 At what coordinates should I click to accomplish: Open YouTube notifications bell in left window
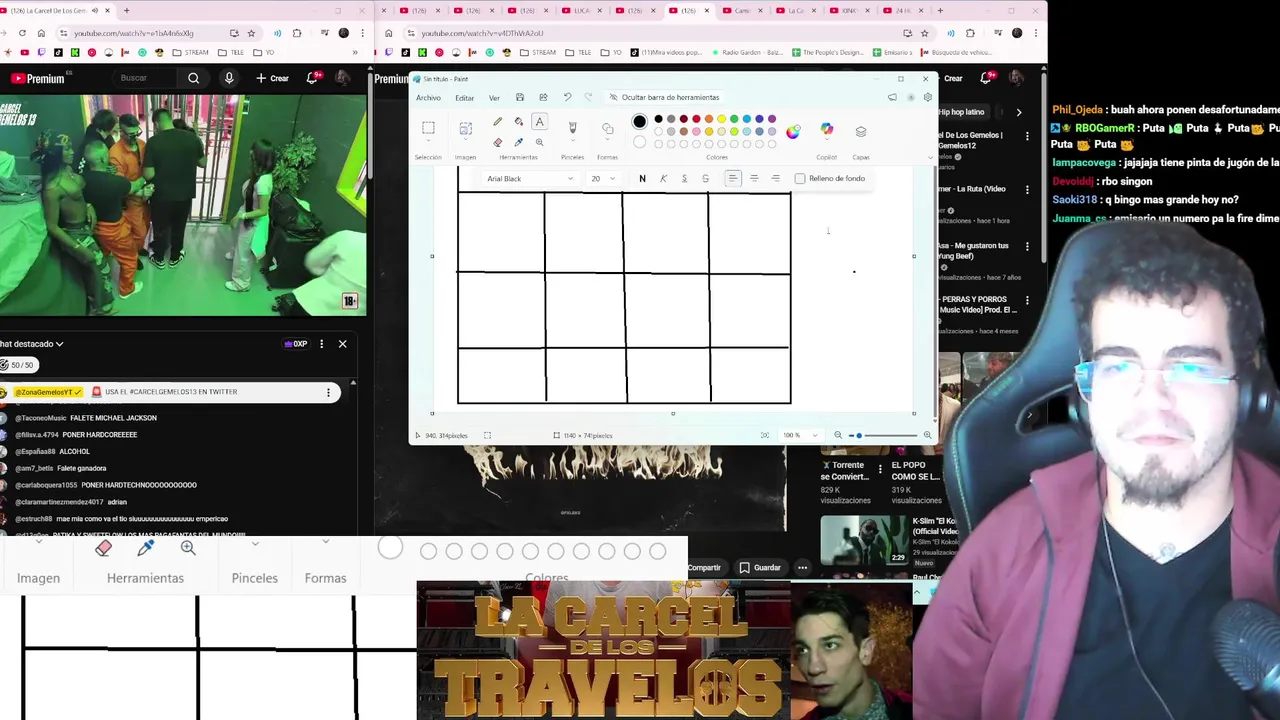314,78
